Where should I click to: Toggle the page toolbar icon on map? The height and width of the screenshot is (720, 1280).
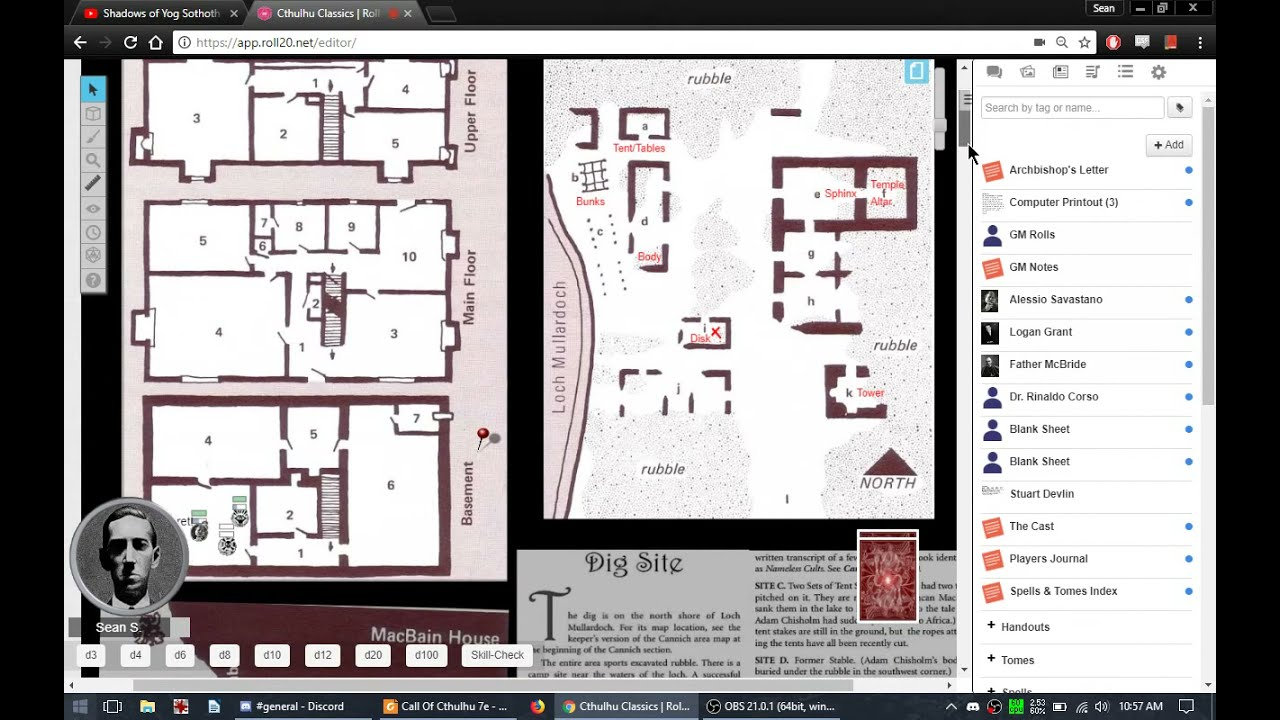tap(916, 71)
